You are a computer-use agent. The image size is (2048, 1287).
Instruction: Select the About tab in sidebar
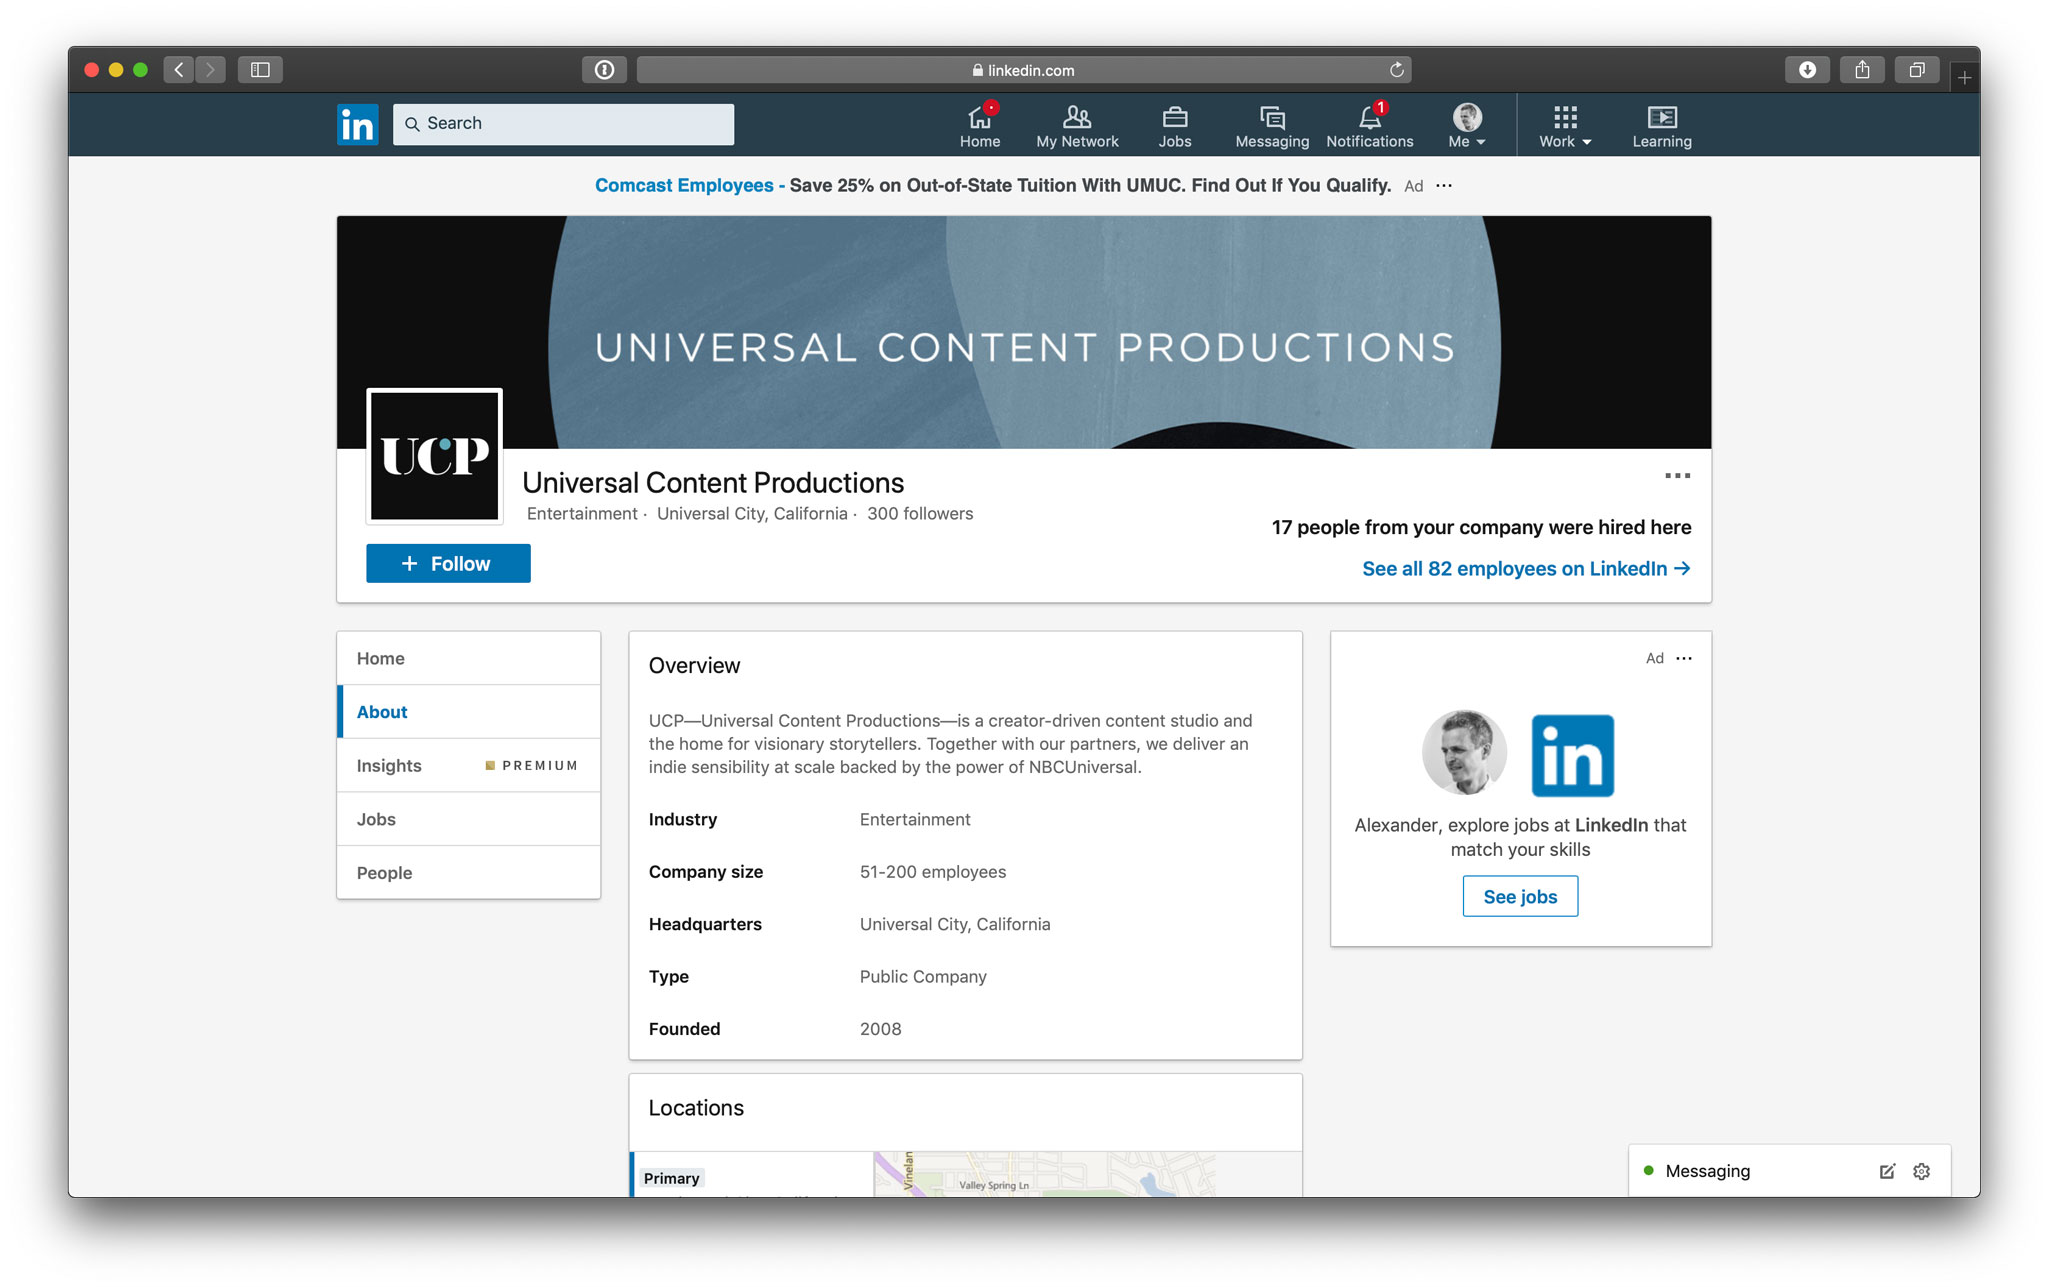point(469,712)
